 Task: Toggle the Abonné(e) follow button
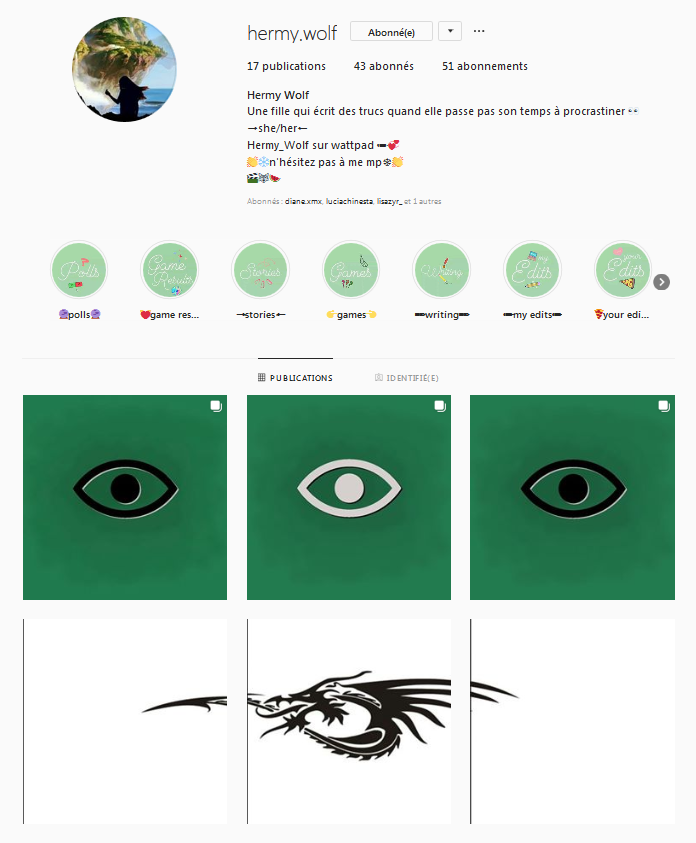[x=391, y=32]
